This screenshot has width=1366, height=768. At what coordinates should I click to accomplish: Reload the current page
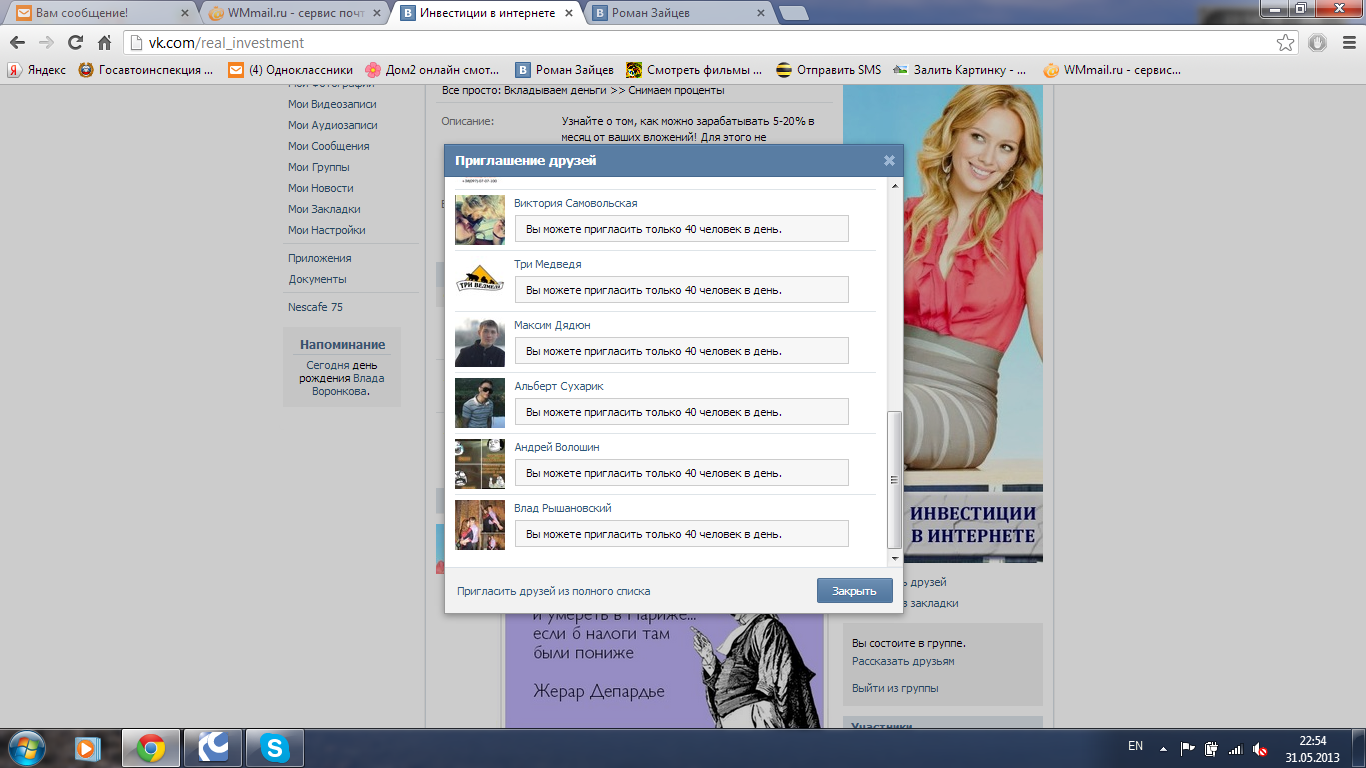[x=75, y=43]
